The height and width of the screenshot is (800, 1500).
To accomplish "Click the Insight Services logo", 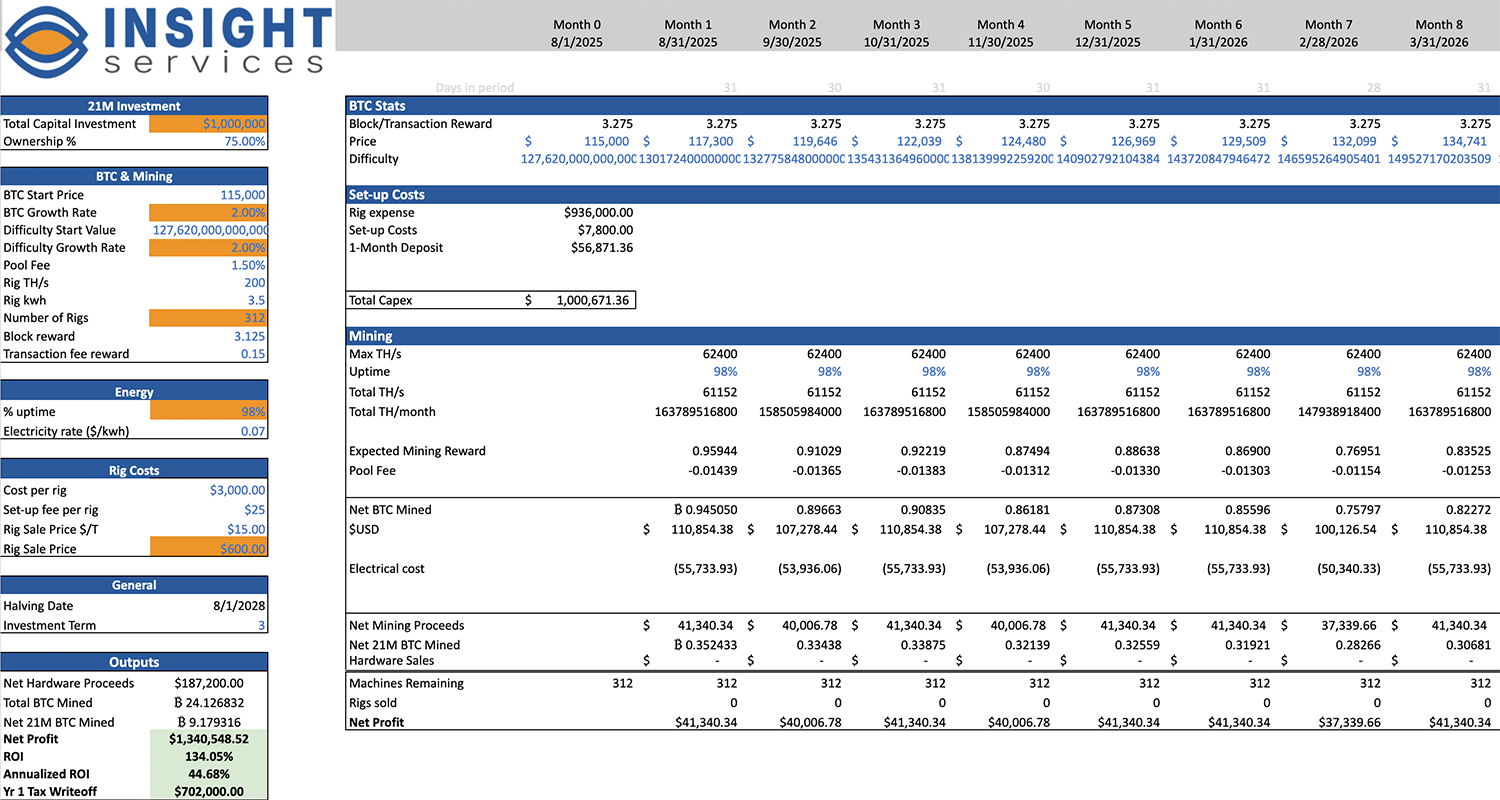I will [x=167, y=42].
